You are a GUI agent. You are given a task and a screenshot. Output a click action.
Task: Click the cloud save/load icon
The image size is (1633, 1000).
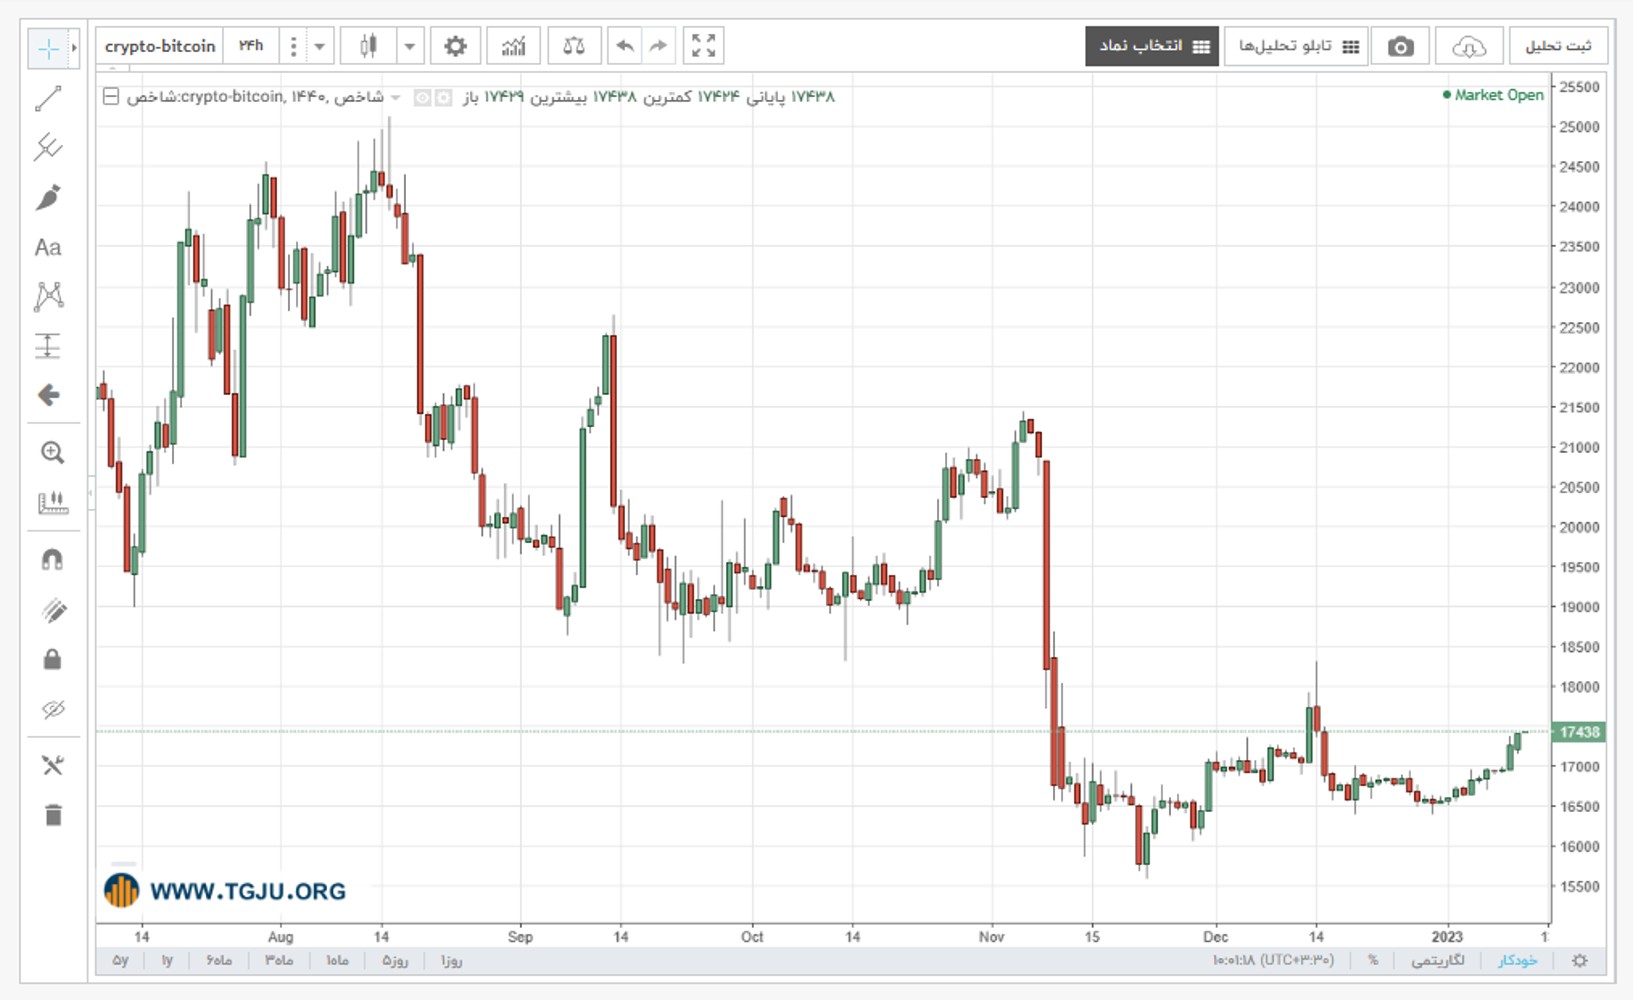[1468, 46]
